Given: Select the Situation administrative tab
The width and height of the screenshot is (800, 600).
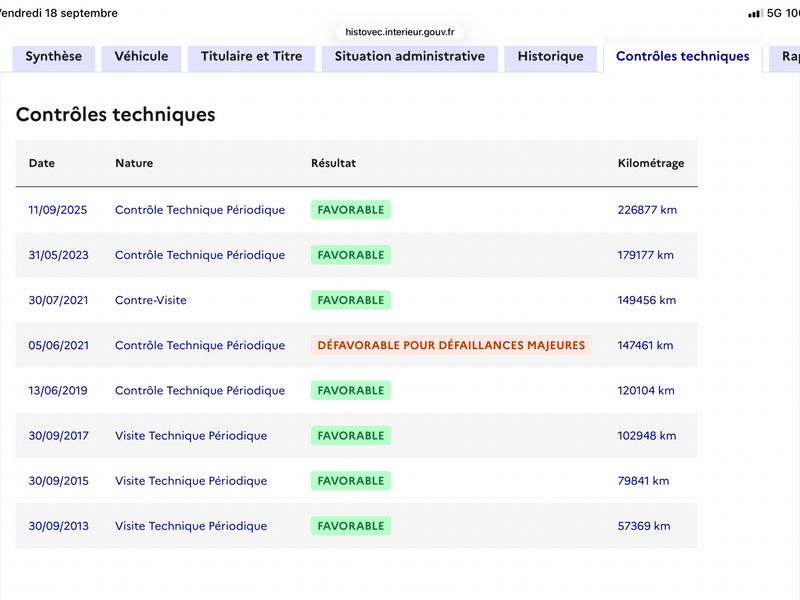Looking at the screenshot, I should point(410,57).
